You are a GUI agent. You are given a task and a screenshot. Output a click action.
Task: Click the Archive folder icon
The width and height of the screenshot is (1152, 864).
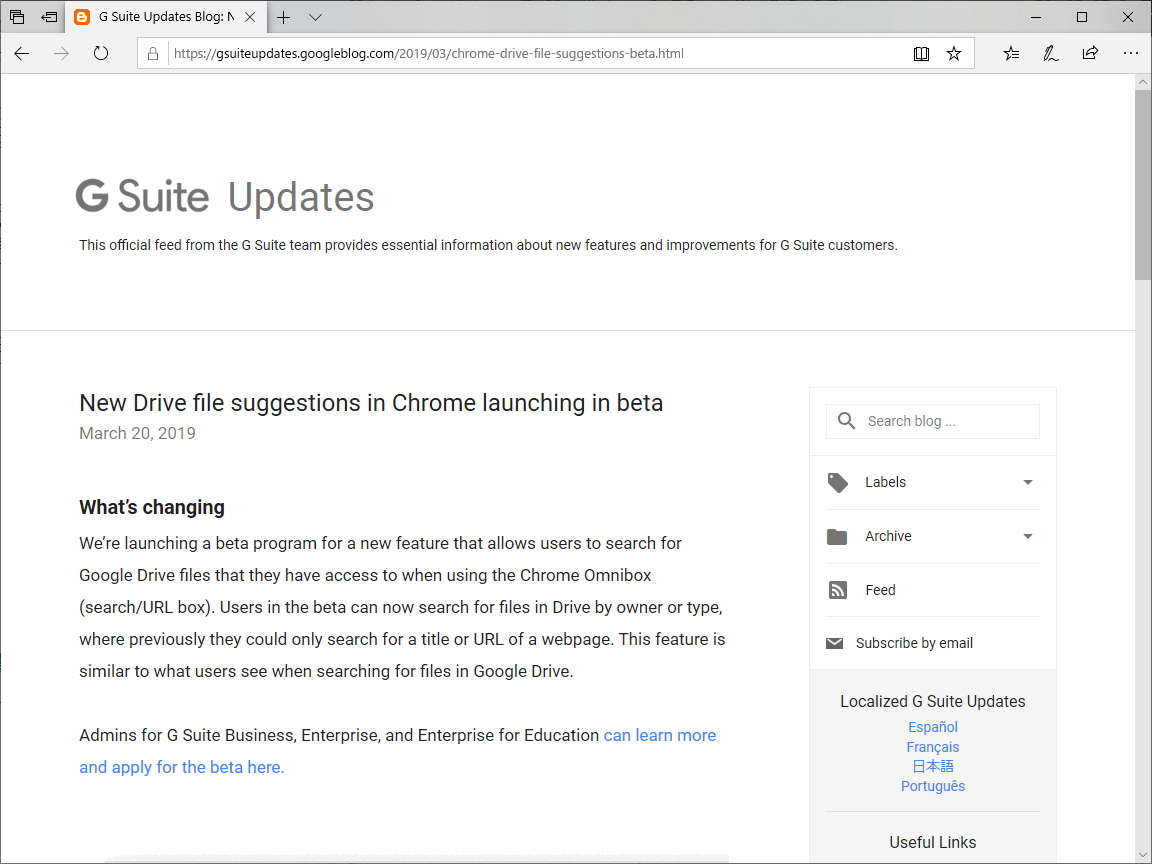837,536
